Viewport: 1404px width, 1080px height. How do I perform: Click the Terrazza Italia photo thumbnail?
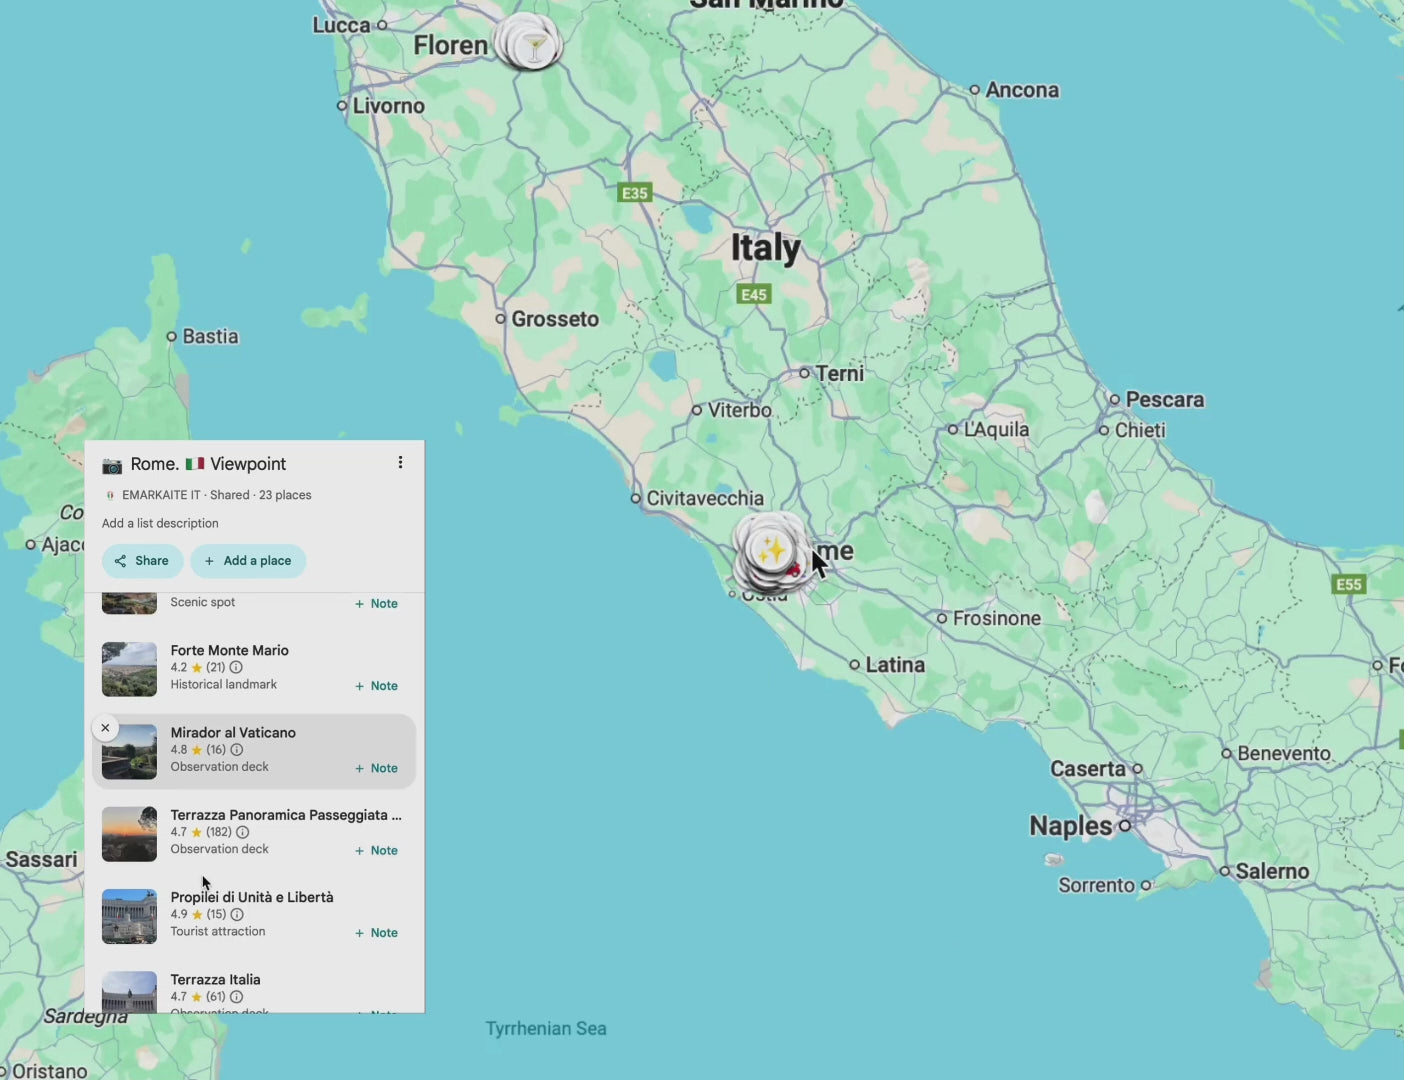[x=129, y=993]
